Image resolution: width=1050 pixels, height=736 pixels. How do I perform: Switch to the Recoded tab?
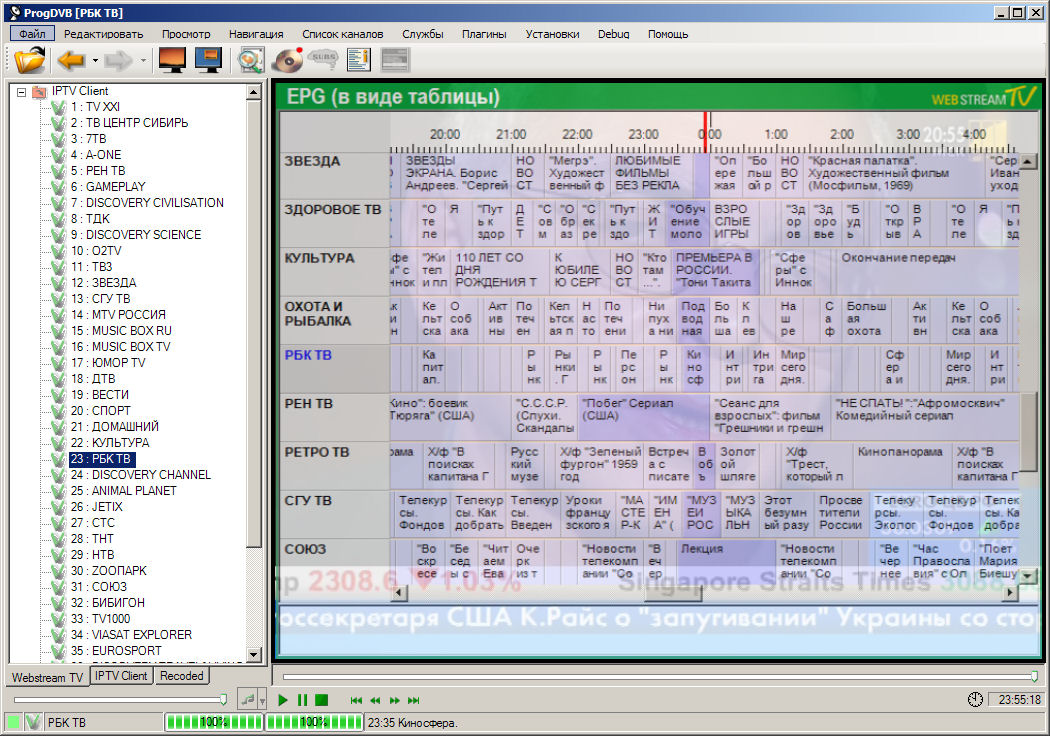[181, 676]
